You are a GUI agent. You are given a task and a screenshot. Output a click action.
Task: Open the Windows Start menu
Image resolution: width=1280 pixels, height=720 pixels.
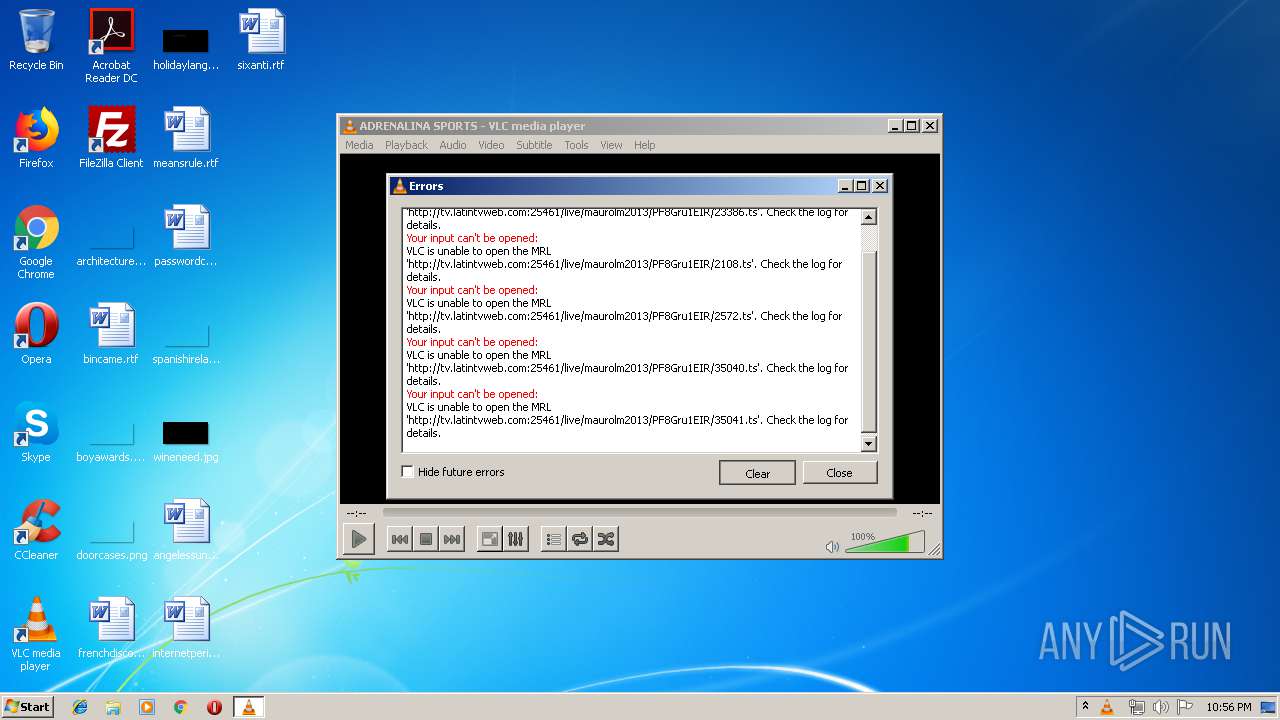(x=28, y=706)
